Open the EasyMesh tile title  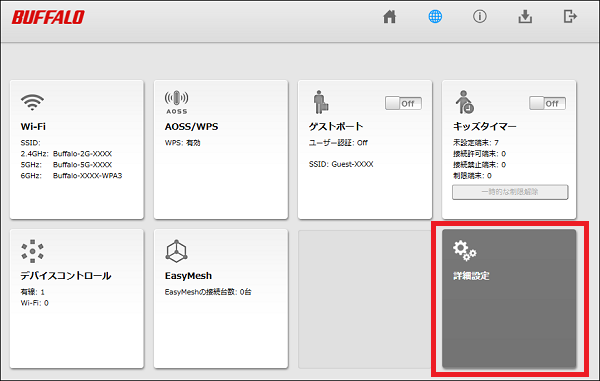pos(188,276)
